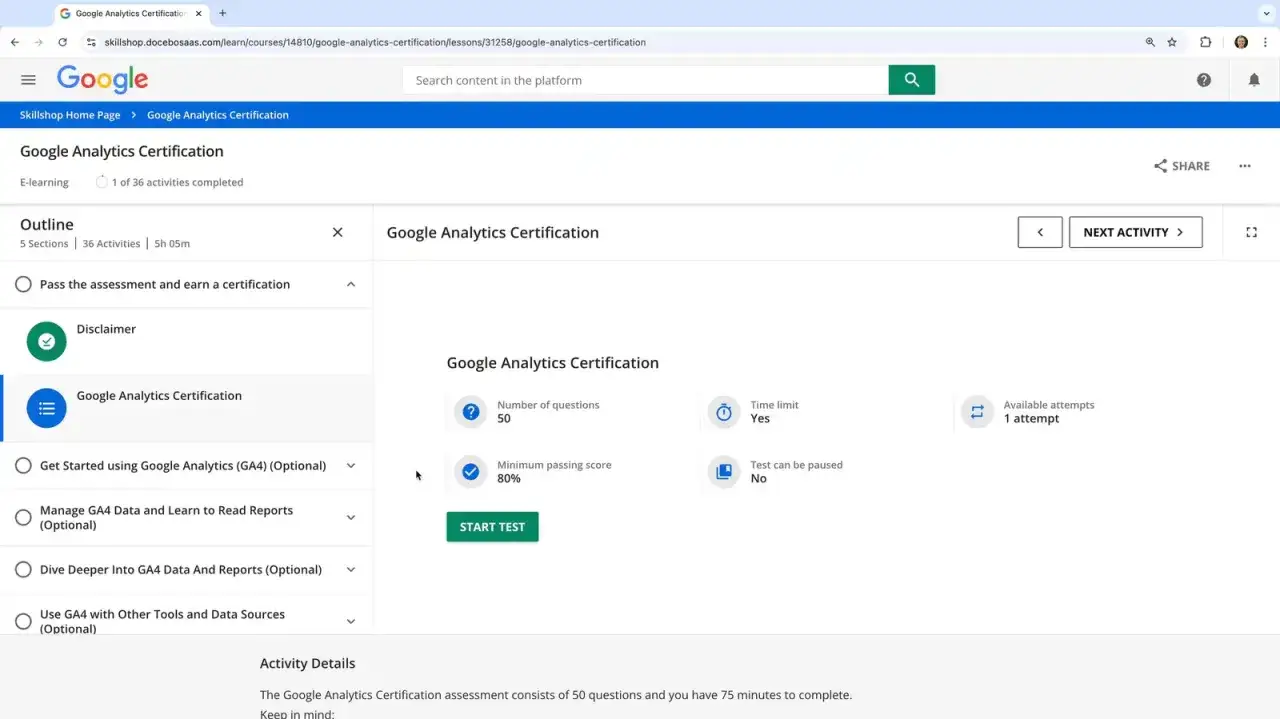The width and height of the screenshot is (1280, 719).
Task: Open browser extensions puzzle icon
Action: 1205,42
